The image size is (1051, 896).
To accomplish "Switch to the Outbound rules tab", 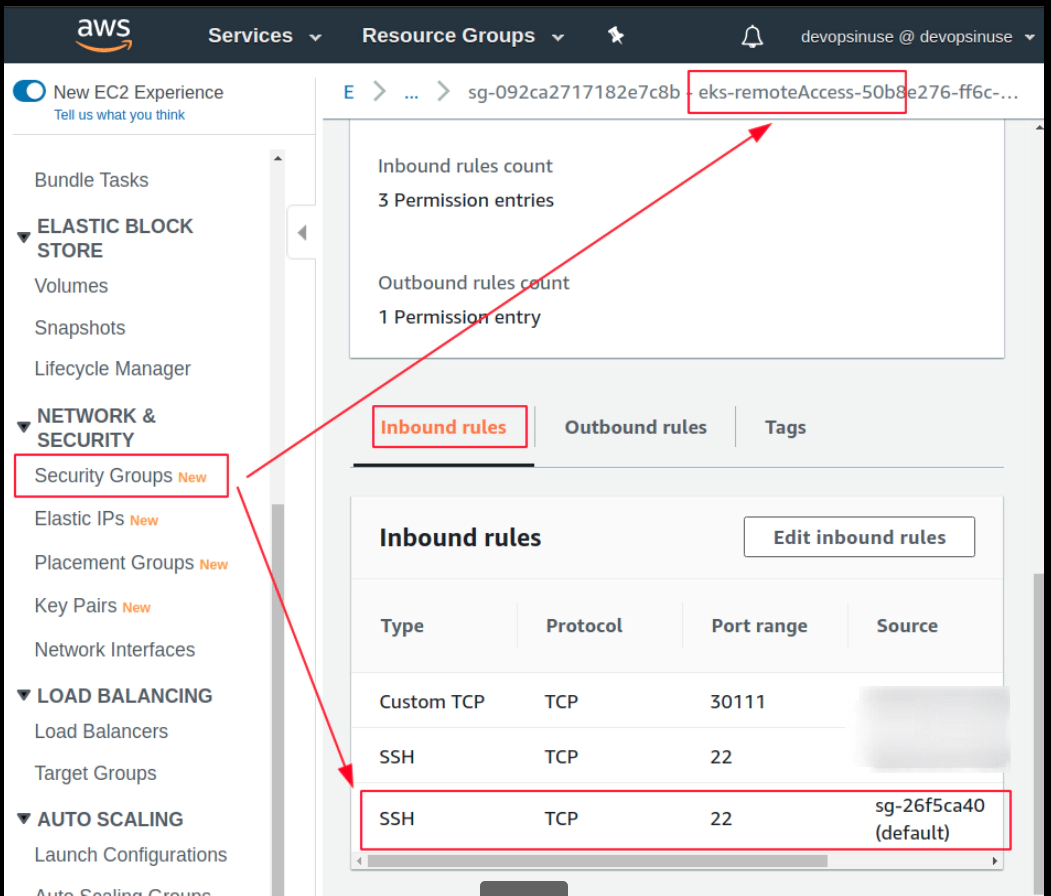I will tap(635, 427).
